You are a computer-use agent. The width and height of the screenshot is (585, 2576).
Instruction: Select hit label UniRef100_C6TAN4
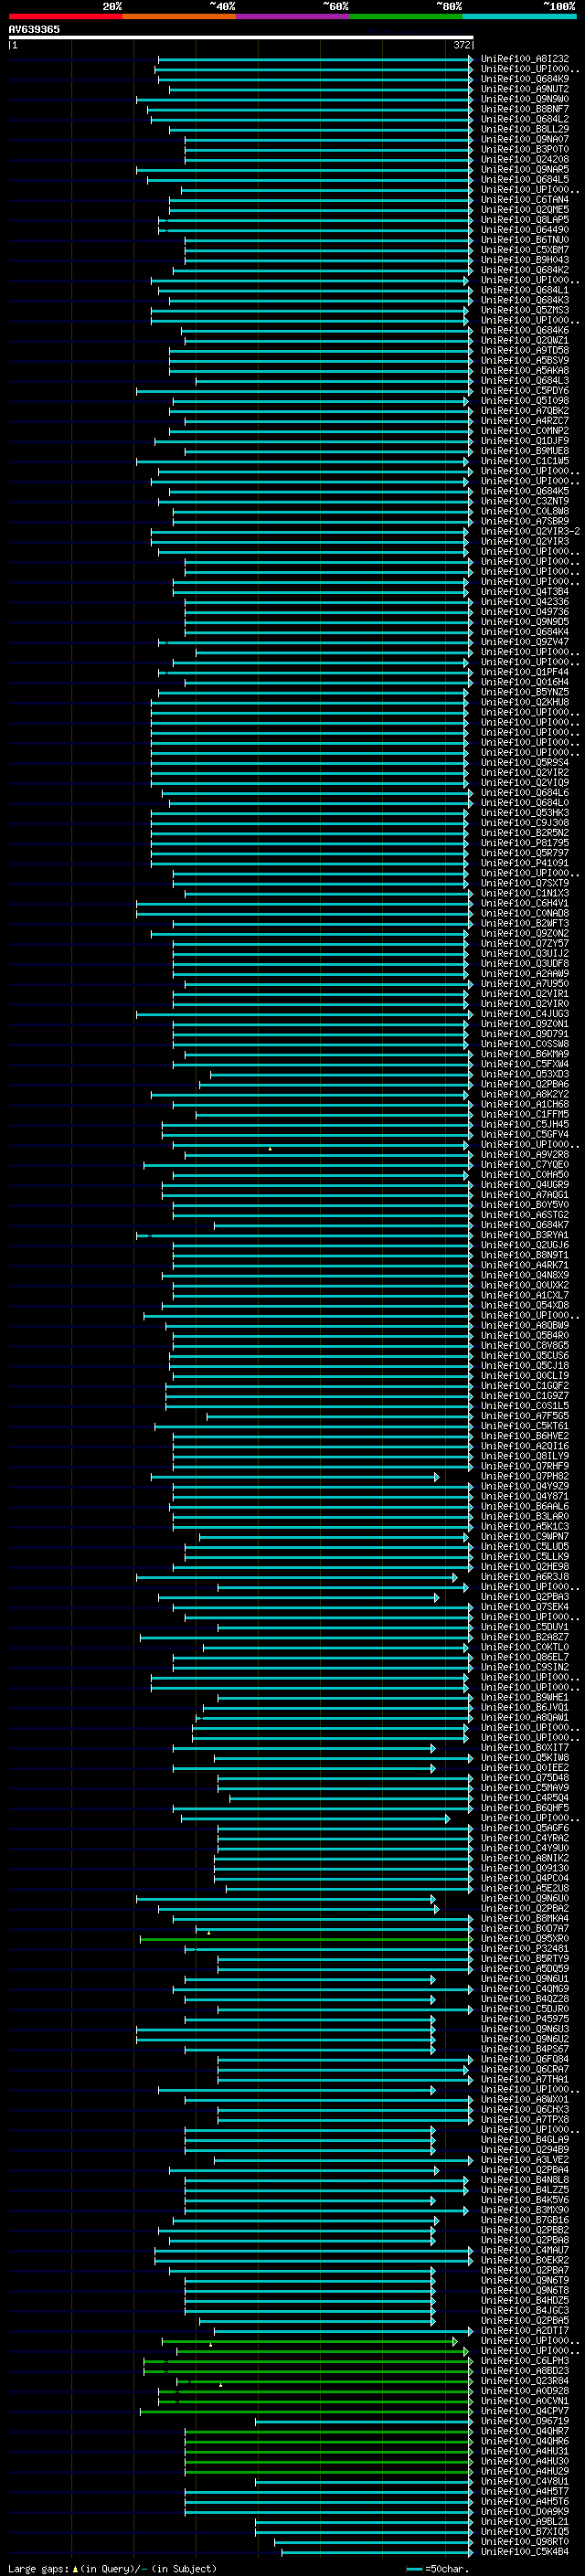tap(525, 200)
